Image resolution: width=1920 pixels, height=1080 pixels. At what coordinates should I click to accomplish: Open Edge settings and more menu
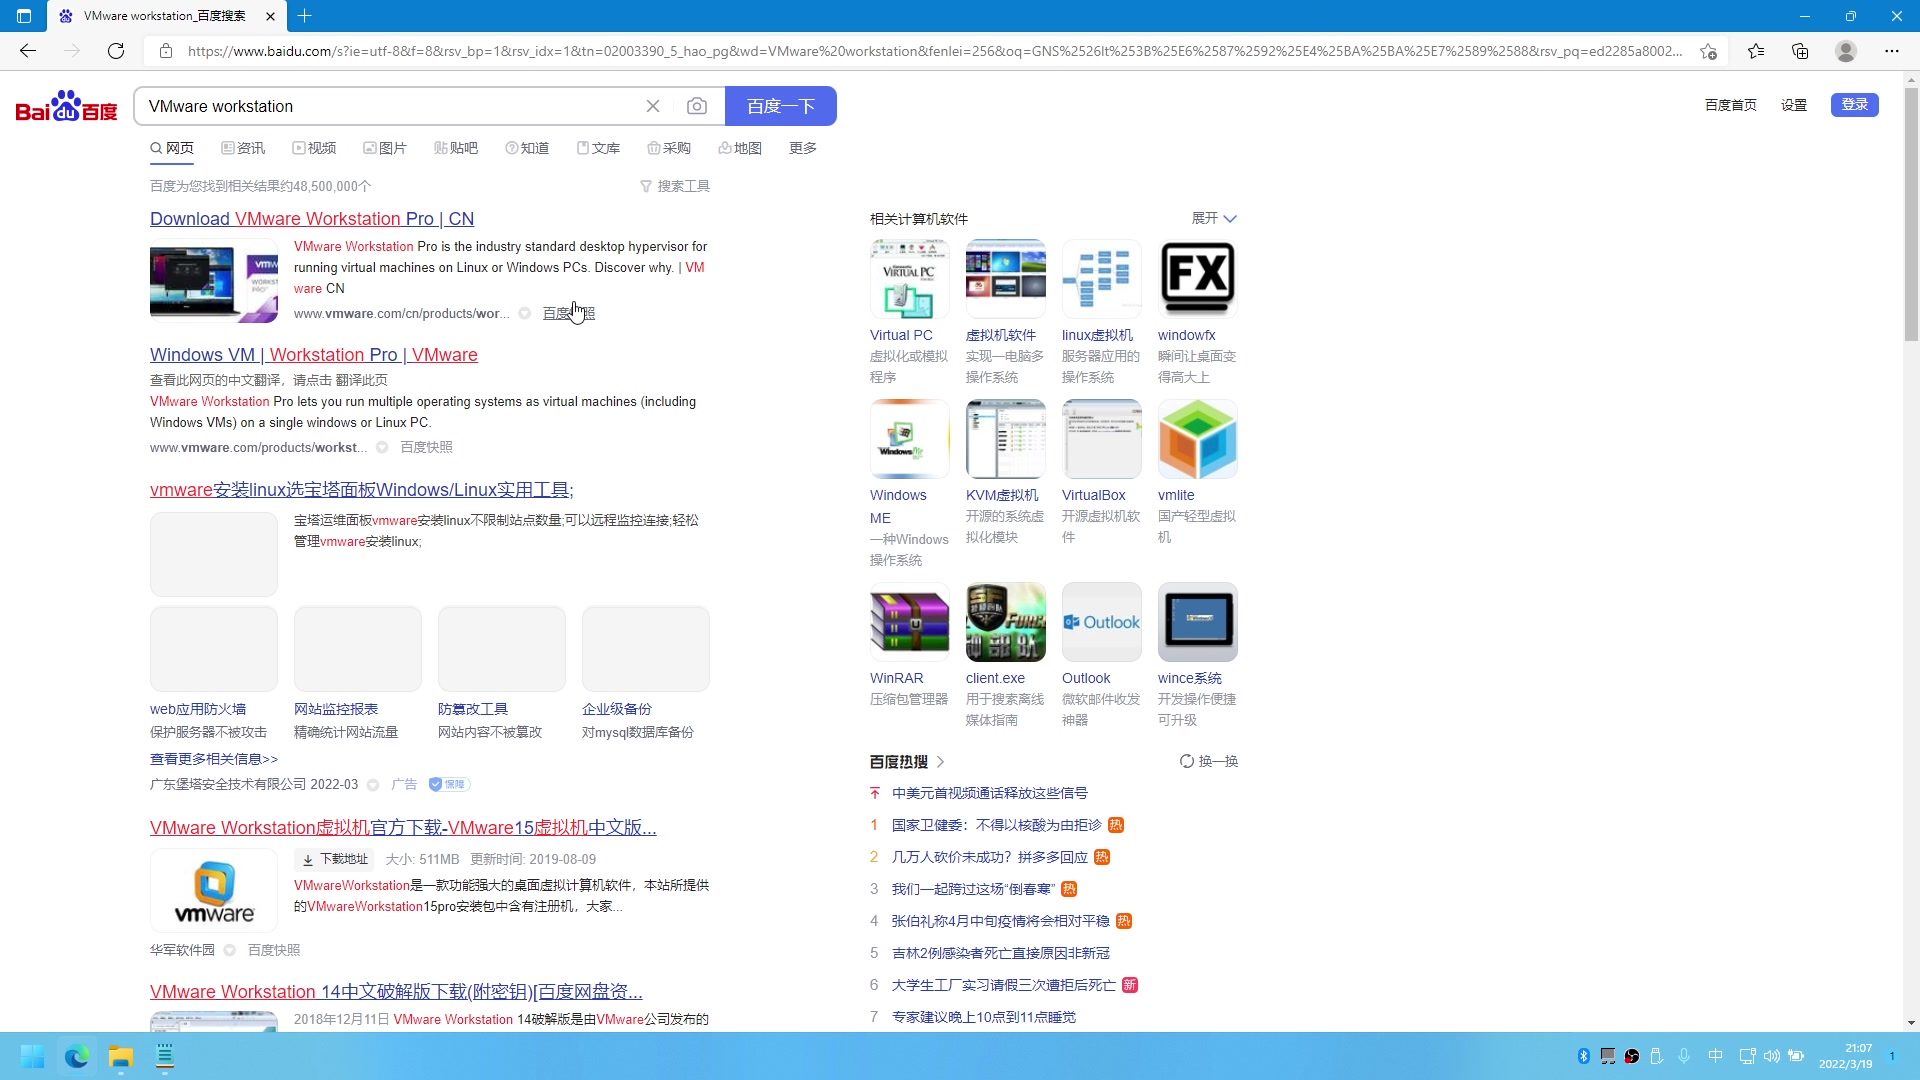(1892, 51)
